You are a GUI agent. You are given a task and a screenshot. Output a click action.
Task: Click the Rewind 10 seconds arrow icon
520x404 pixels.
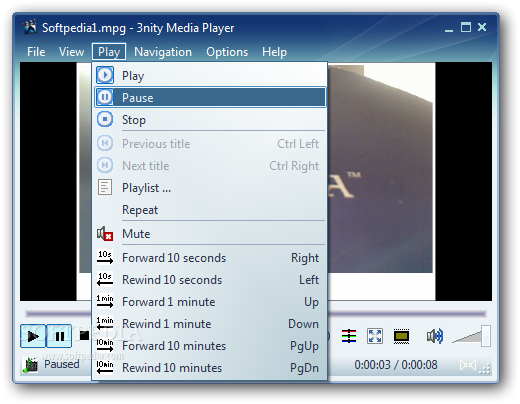point(105,279)
